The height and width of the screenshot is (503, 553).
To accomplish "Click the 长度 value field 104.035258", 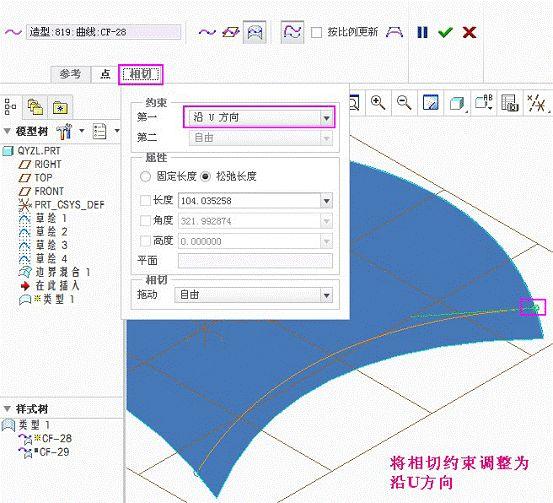I will pyautogui.click(x=249, y=201).
